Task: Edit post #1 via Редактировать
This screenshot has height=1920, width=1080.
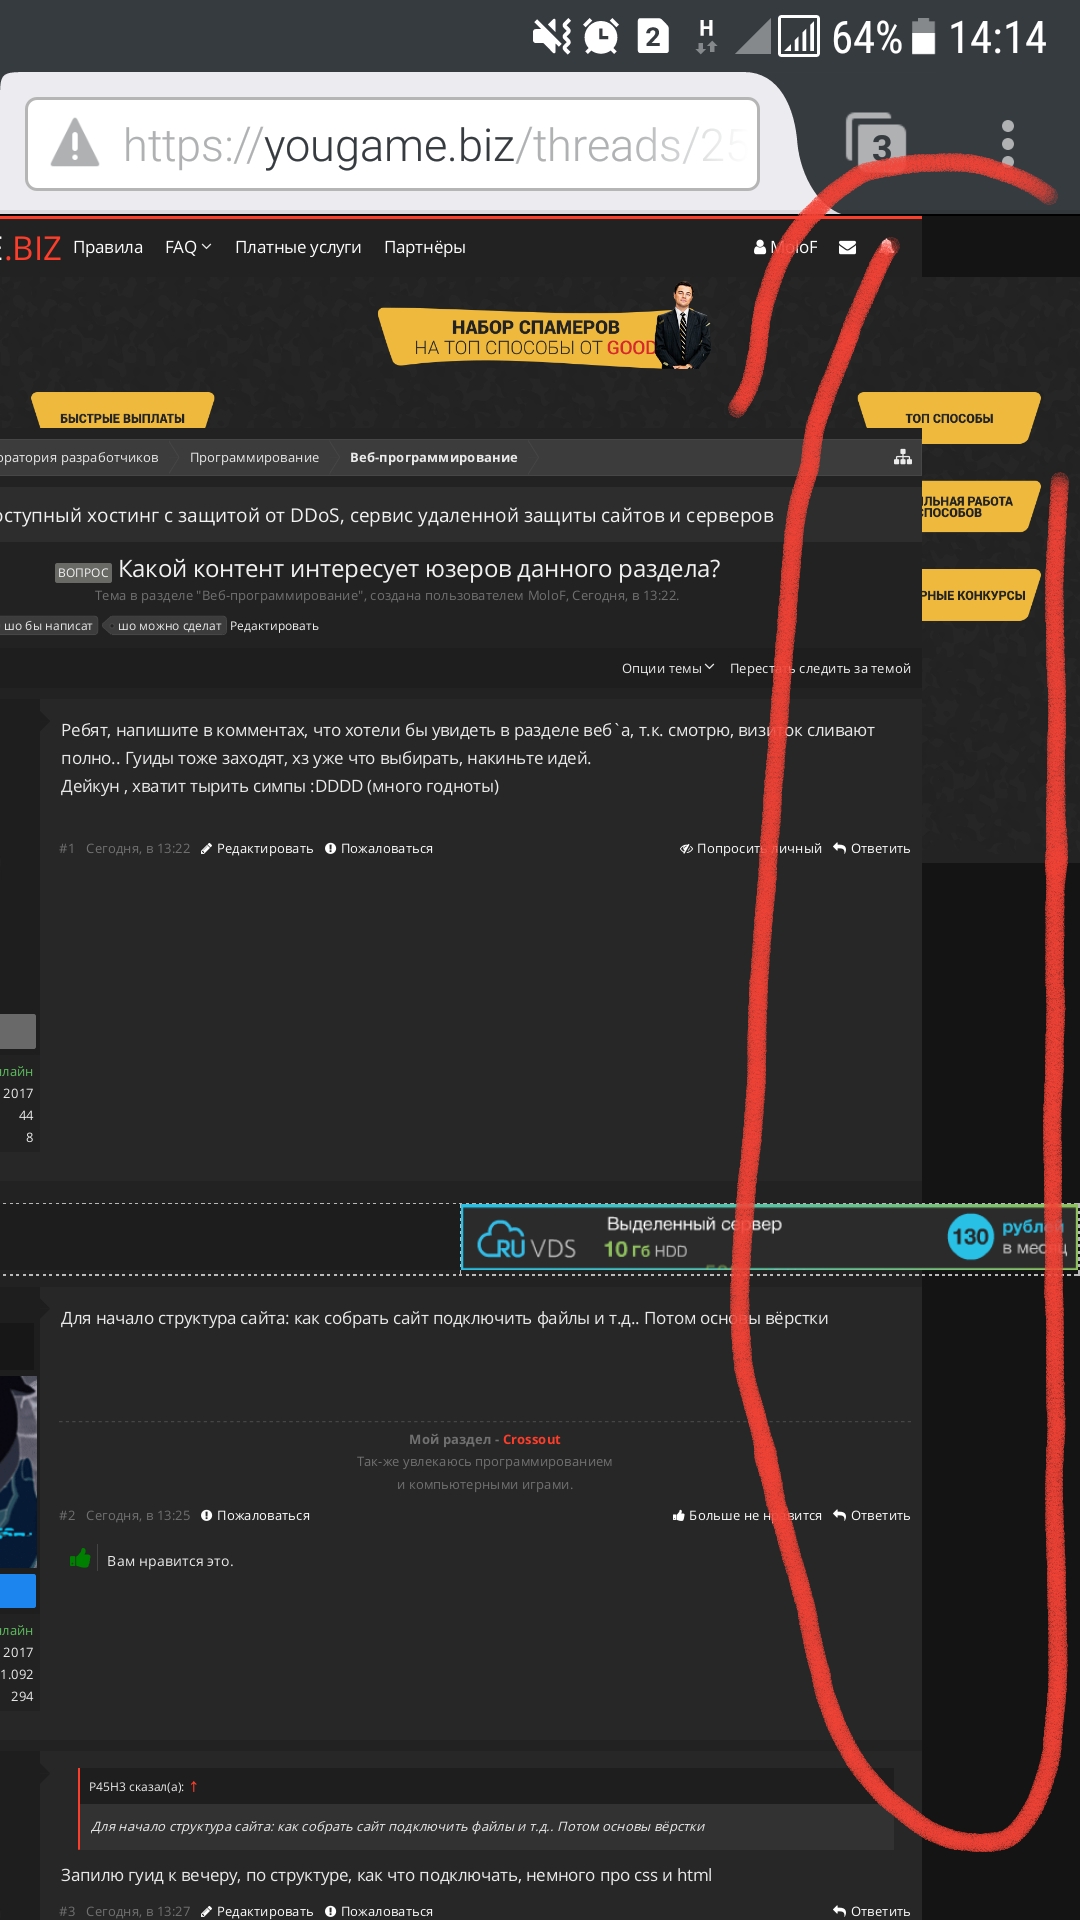Action: coord(257,848)
